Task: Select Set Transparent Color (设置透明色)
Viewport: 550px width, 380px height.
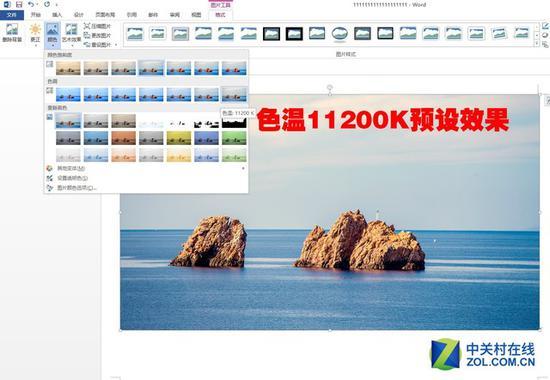Action: [146, 178]
